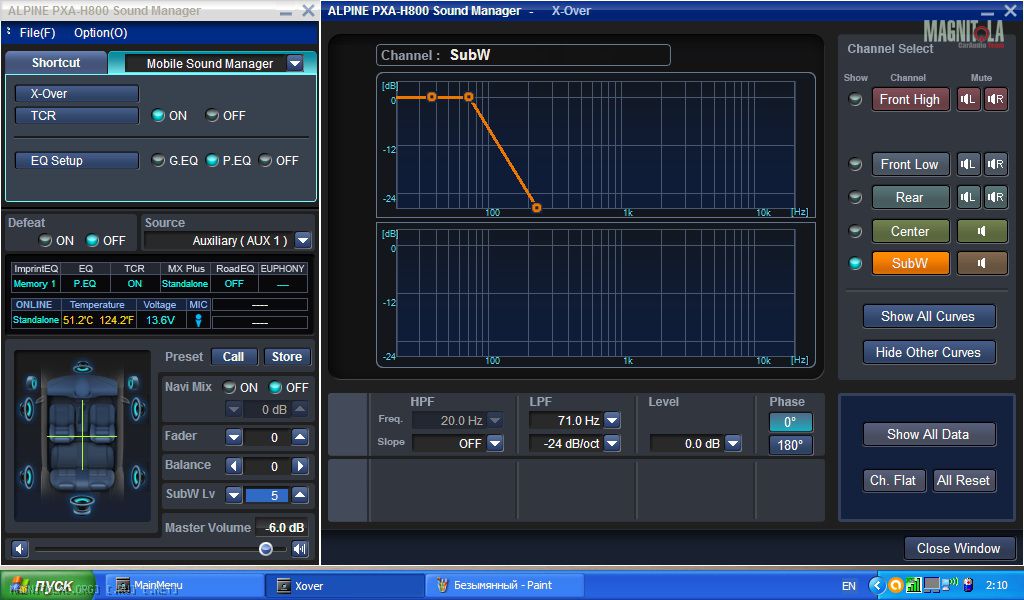1024x600 pixels.
Task: Open the File(F) menu
Action: 37,33
